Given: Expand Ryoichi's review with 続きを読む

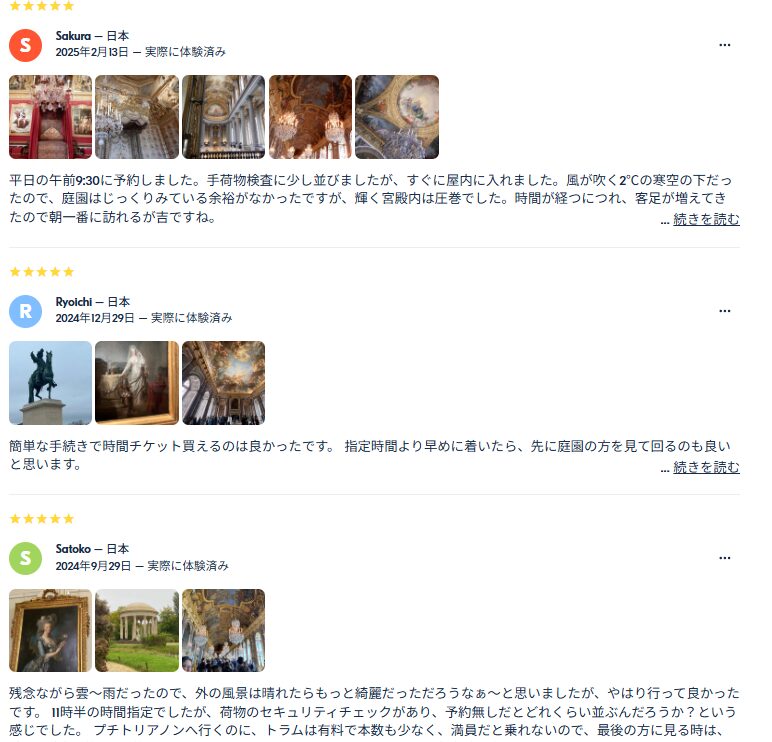Looking at the screenshot, I should point(706,467).
